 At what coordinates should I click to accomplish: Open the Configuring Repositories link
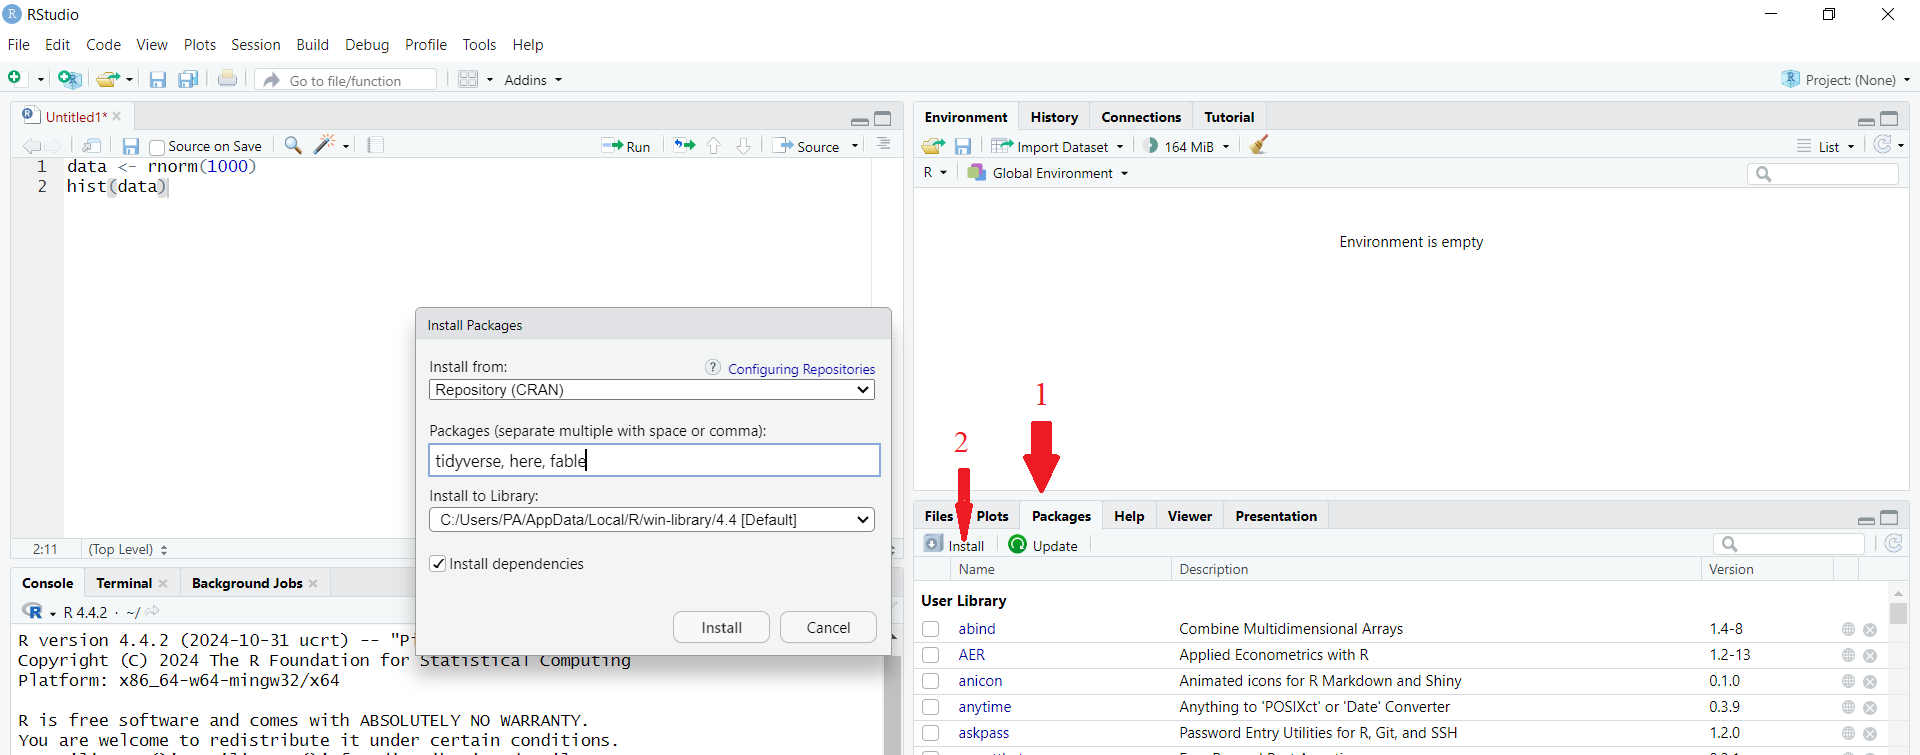801,369
